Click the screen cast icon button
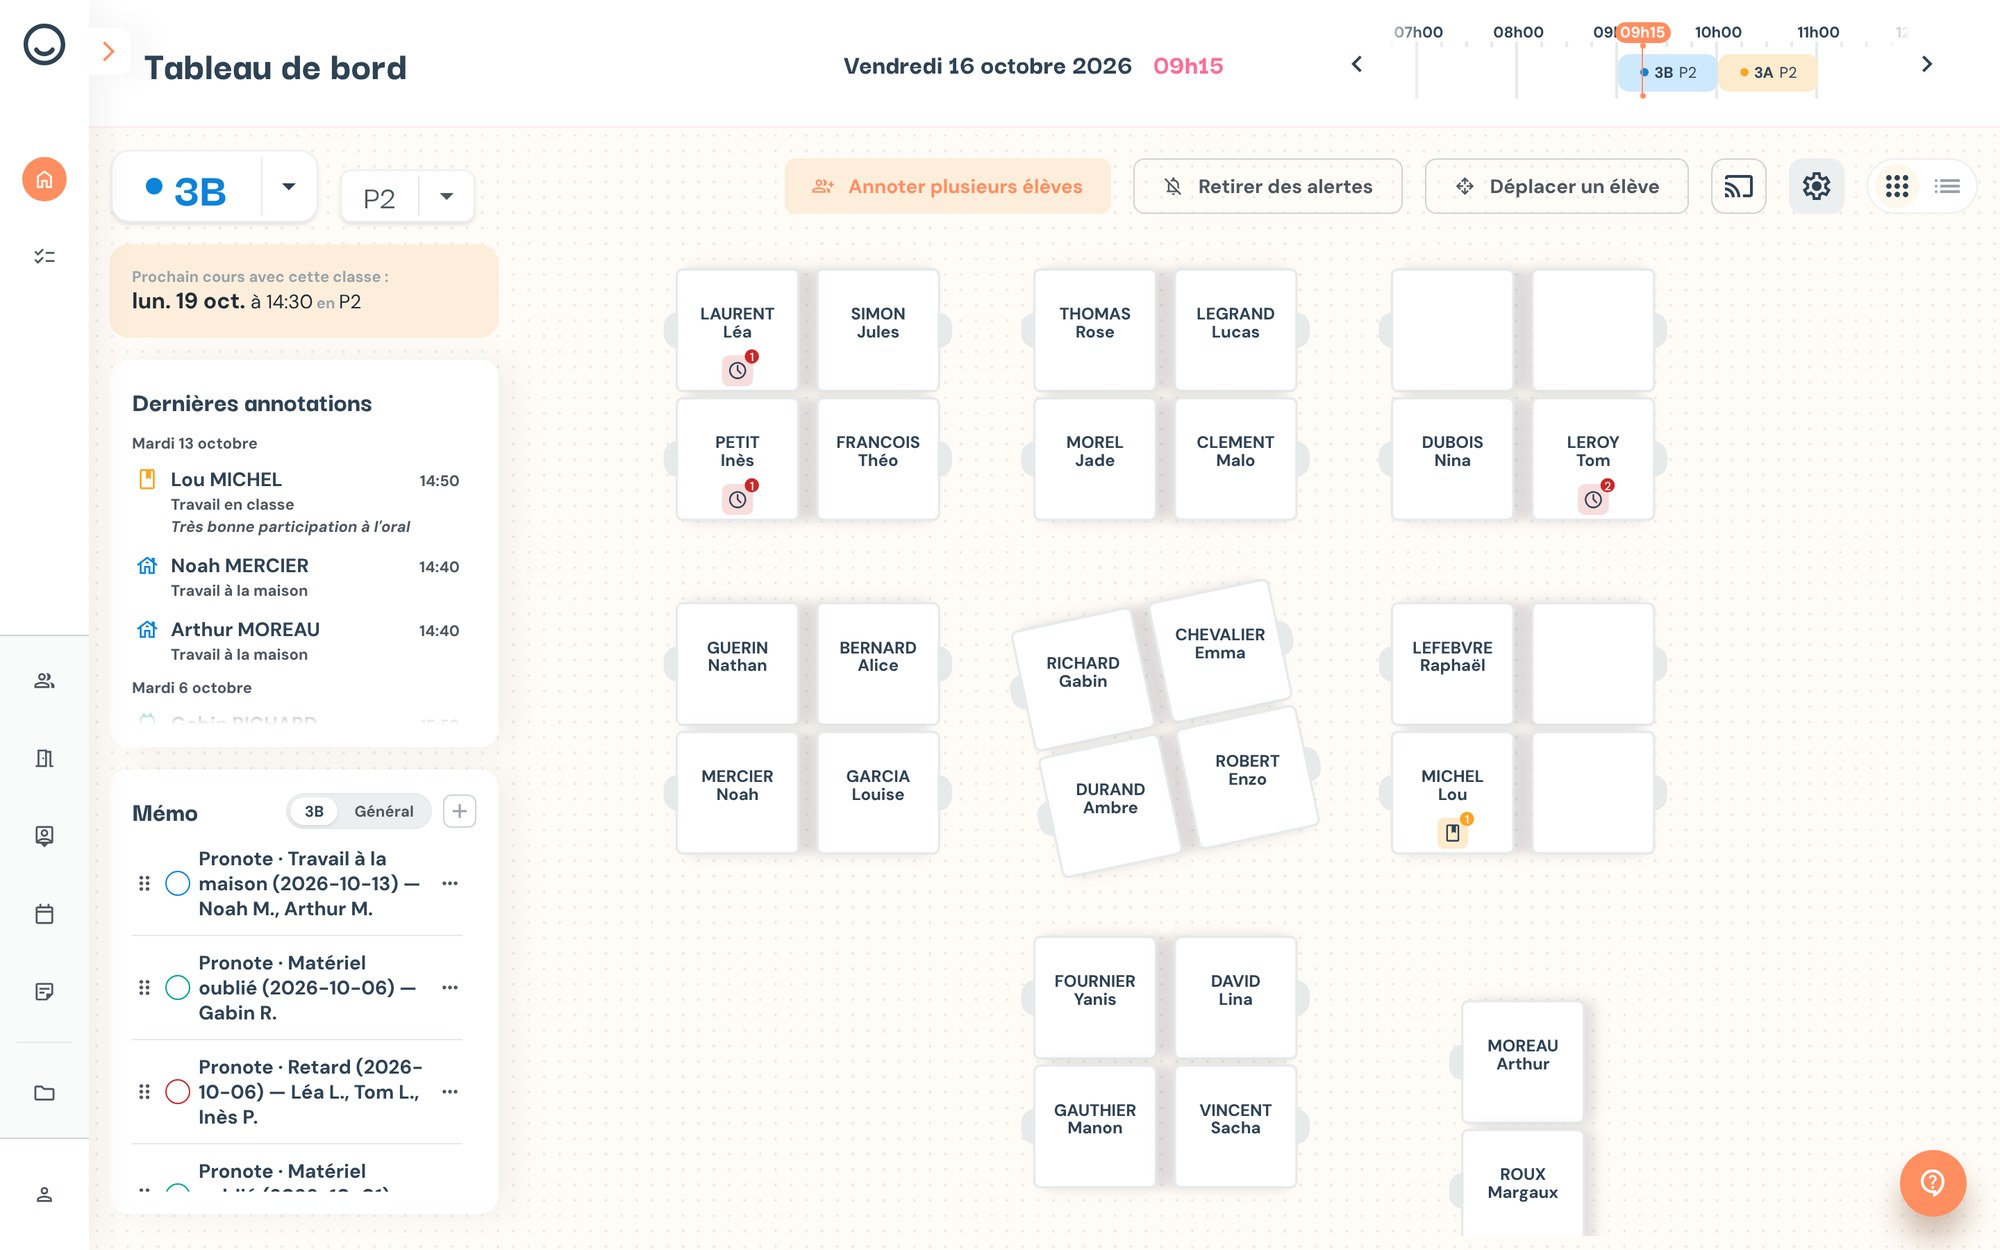 tap(1738, 187)
